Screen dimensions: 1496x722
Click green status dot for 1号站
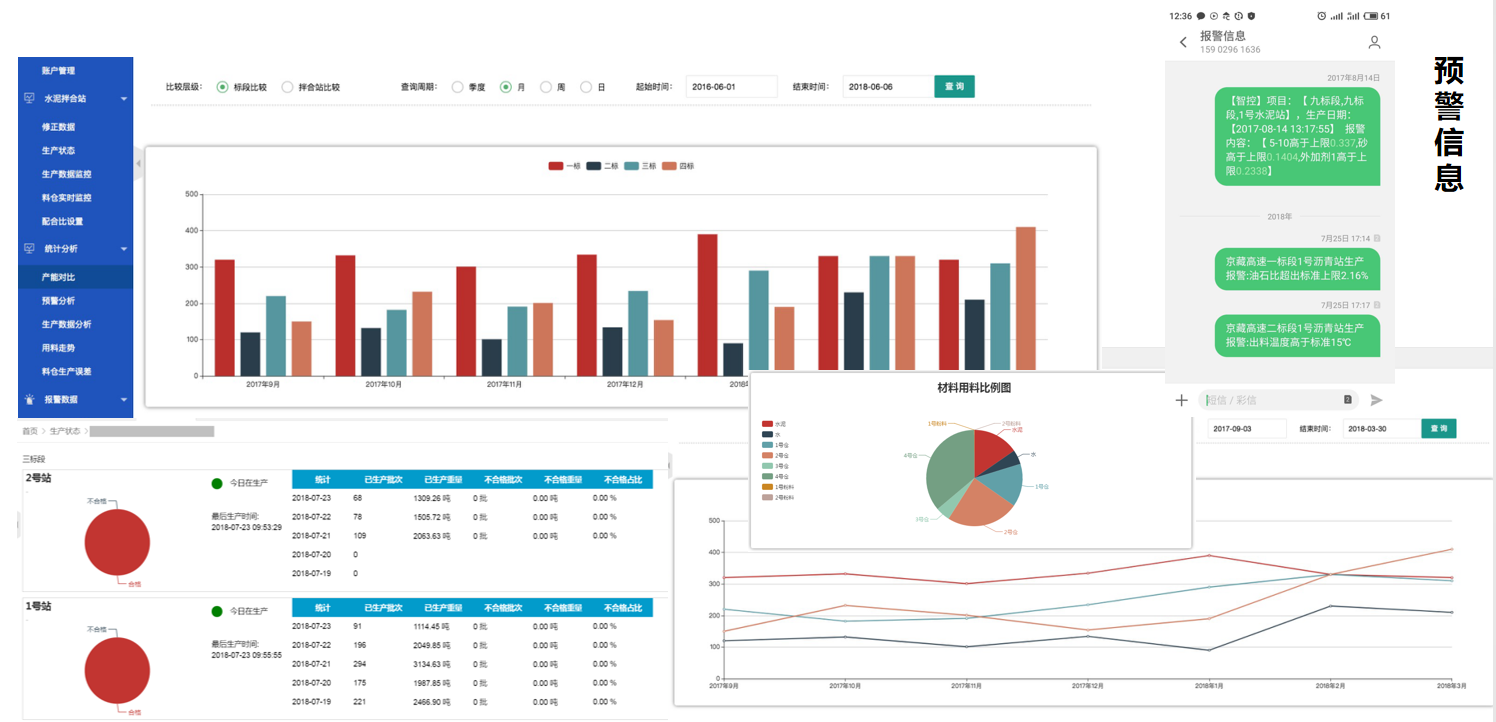click(x=217, y=611)
